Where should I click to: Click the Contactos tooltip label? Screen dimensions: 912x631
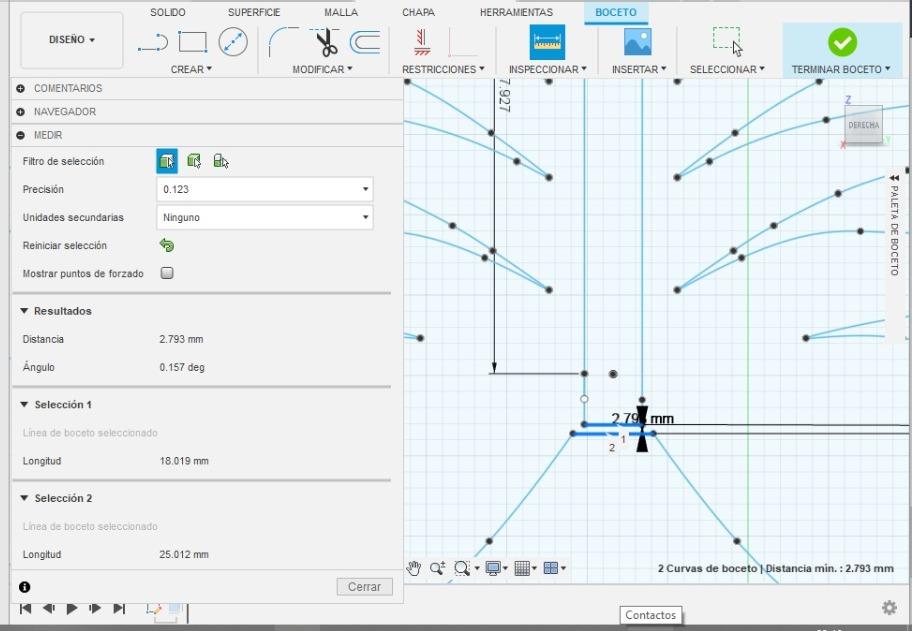point(650,615)
